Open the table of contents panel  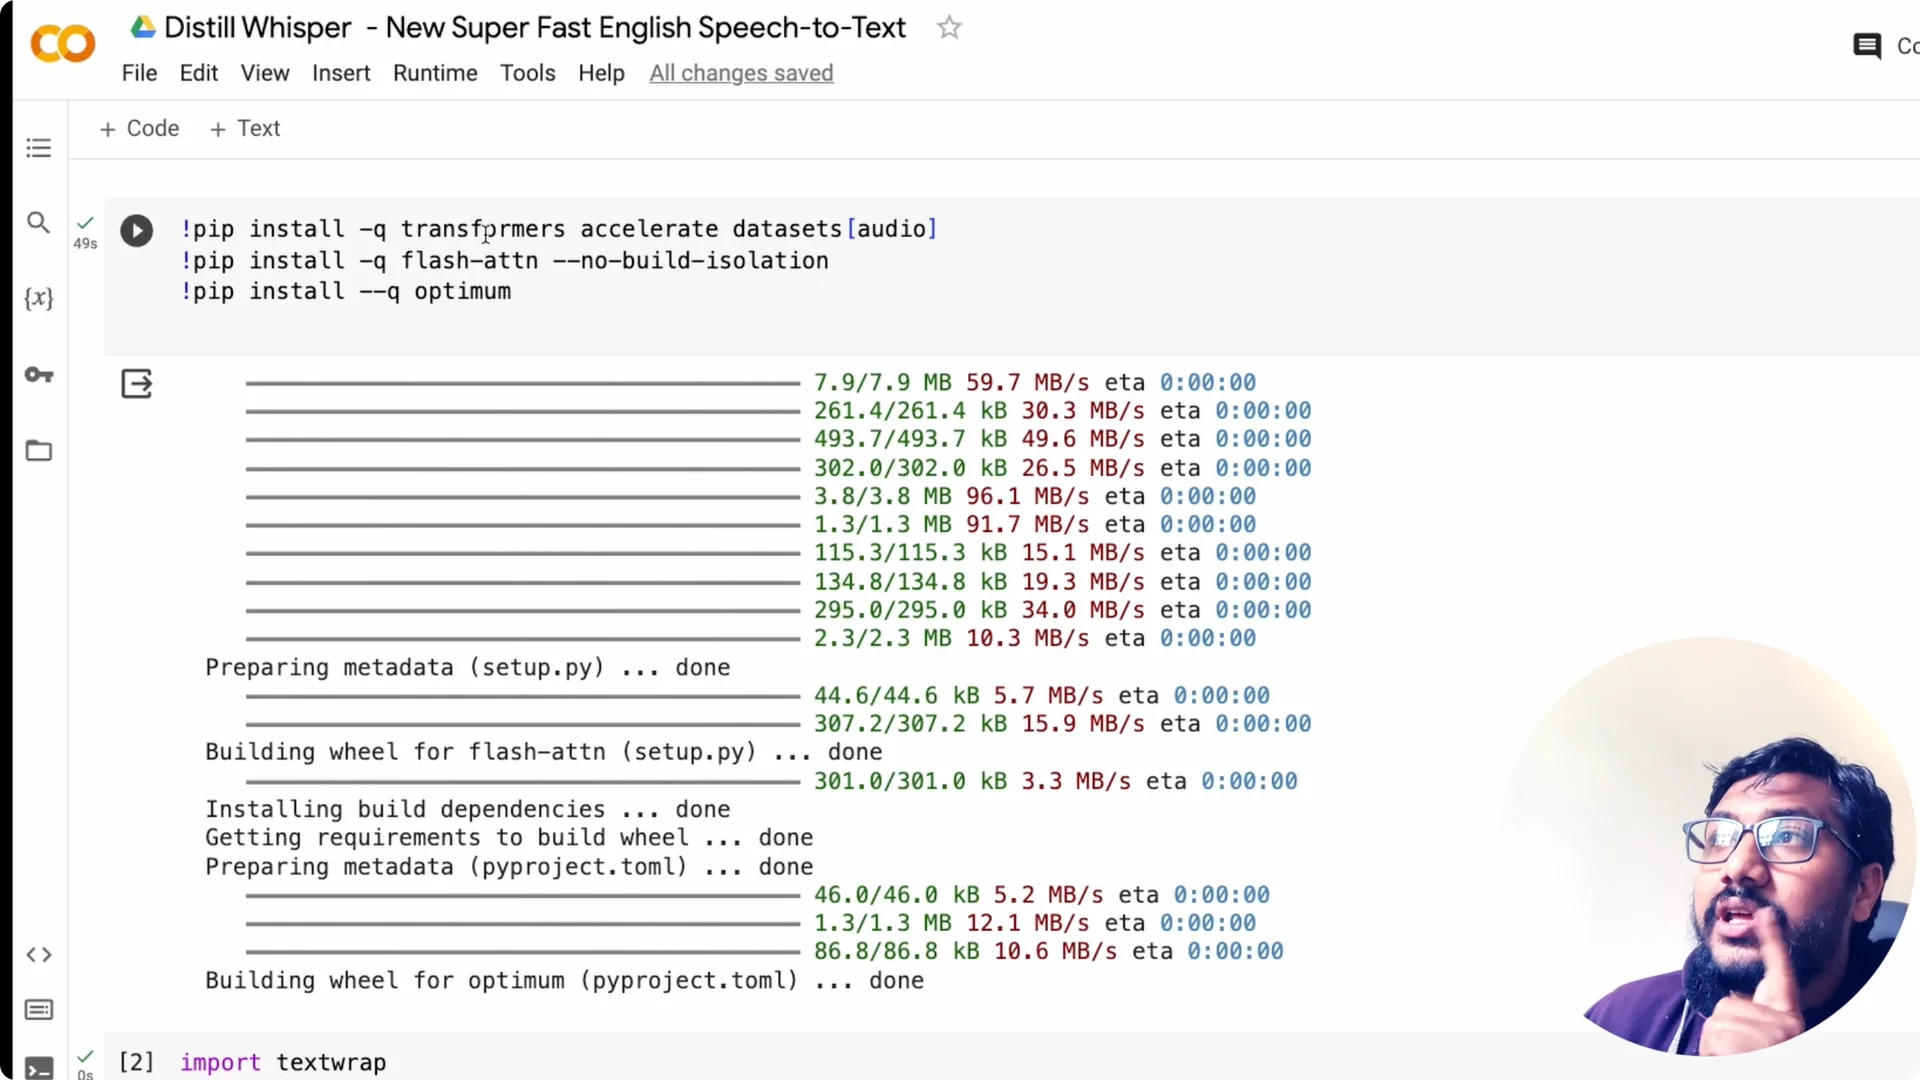coord(38,147)
